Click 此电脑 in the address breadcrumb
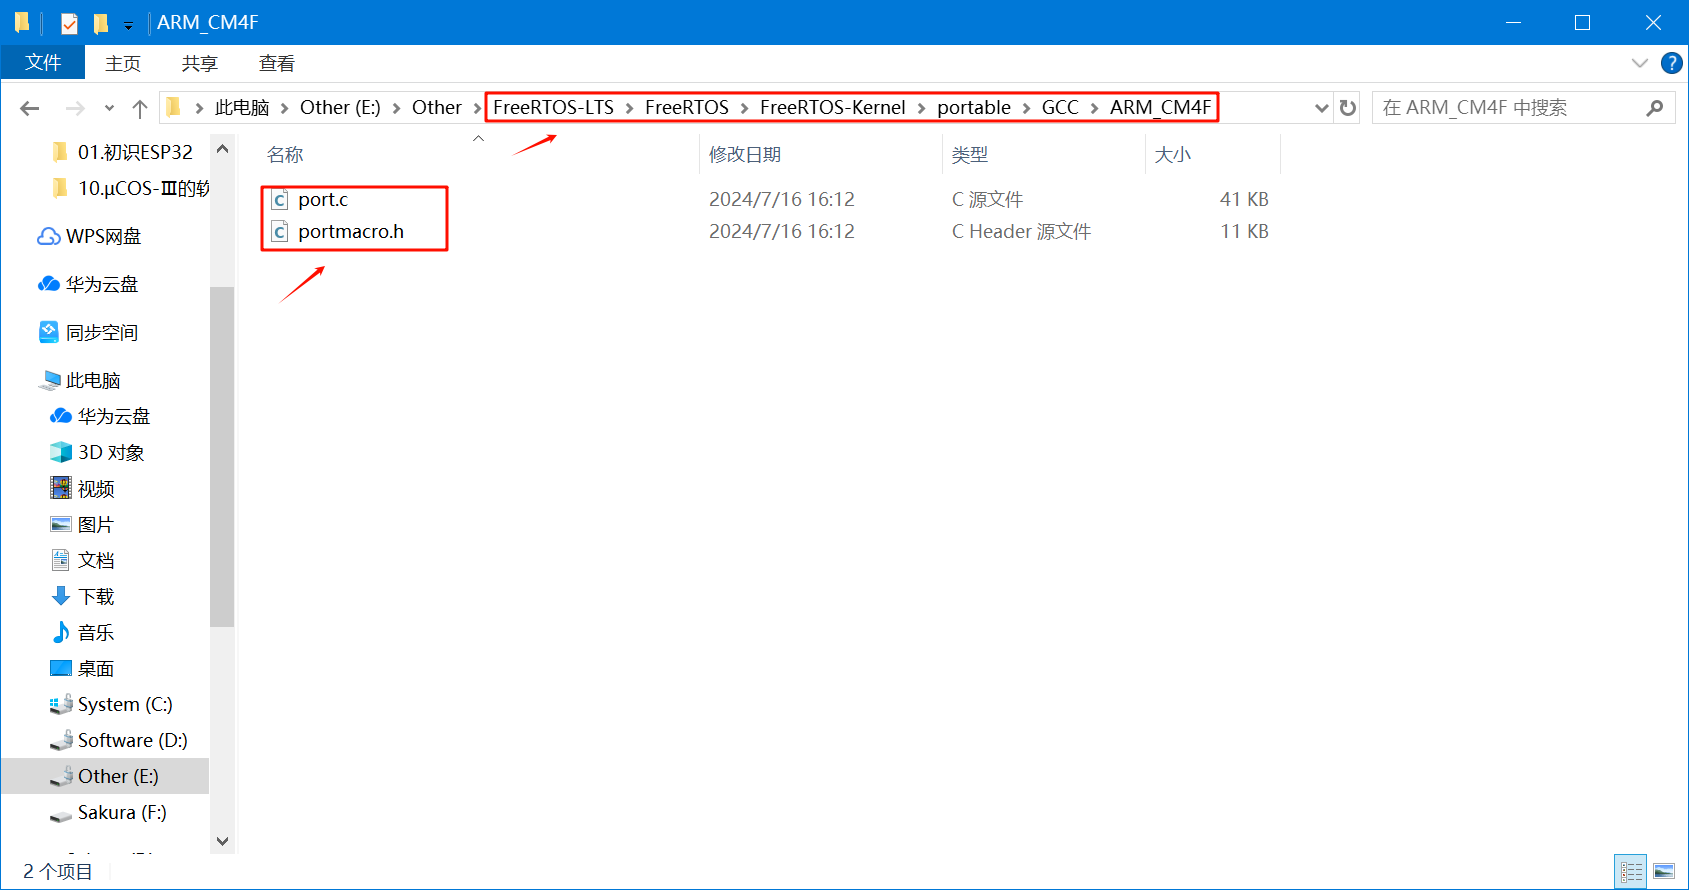Viewport: 1689px width, 890px height. [242, 107]
